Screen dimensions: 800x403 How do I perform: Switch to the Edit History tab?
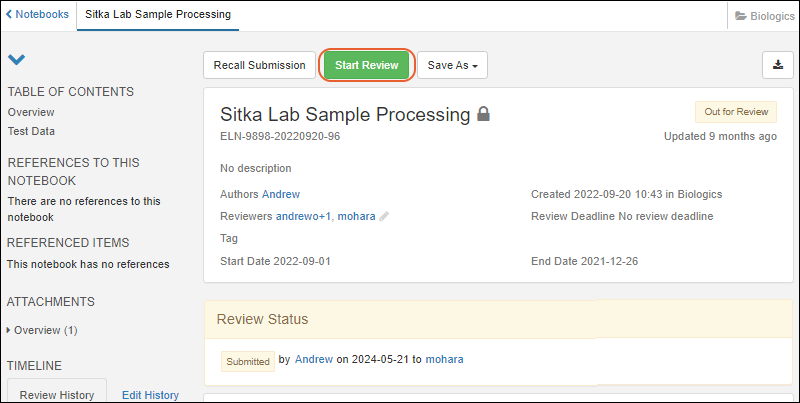point(150,395)
